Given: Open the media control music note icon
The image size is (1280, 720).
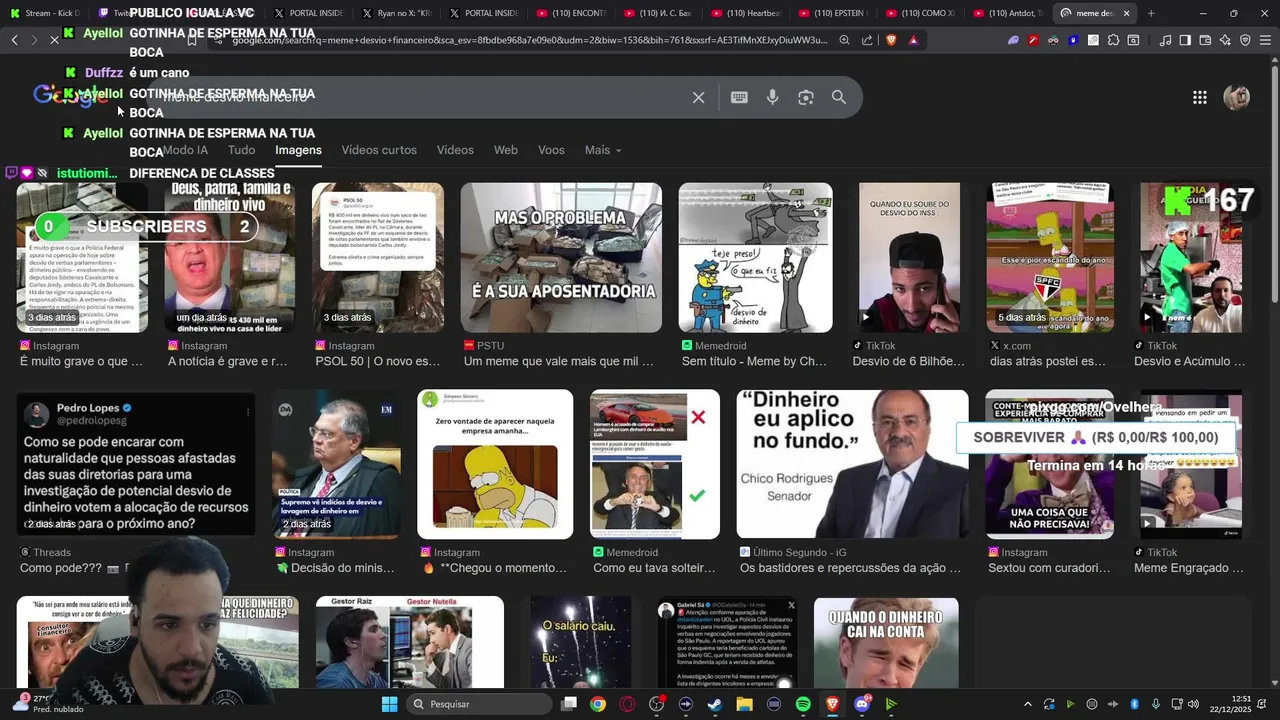Looking at the screenshot, I should [1165, 40].
